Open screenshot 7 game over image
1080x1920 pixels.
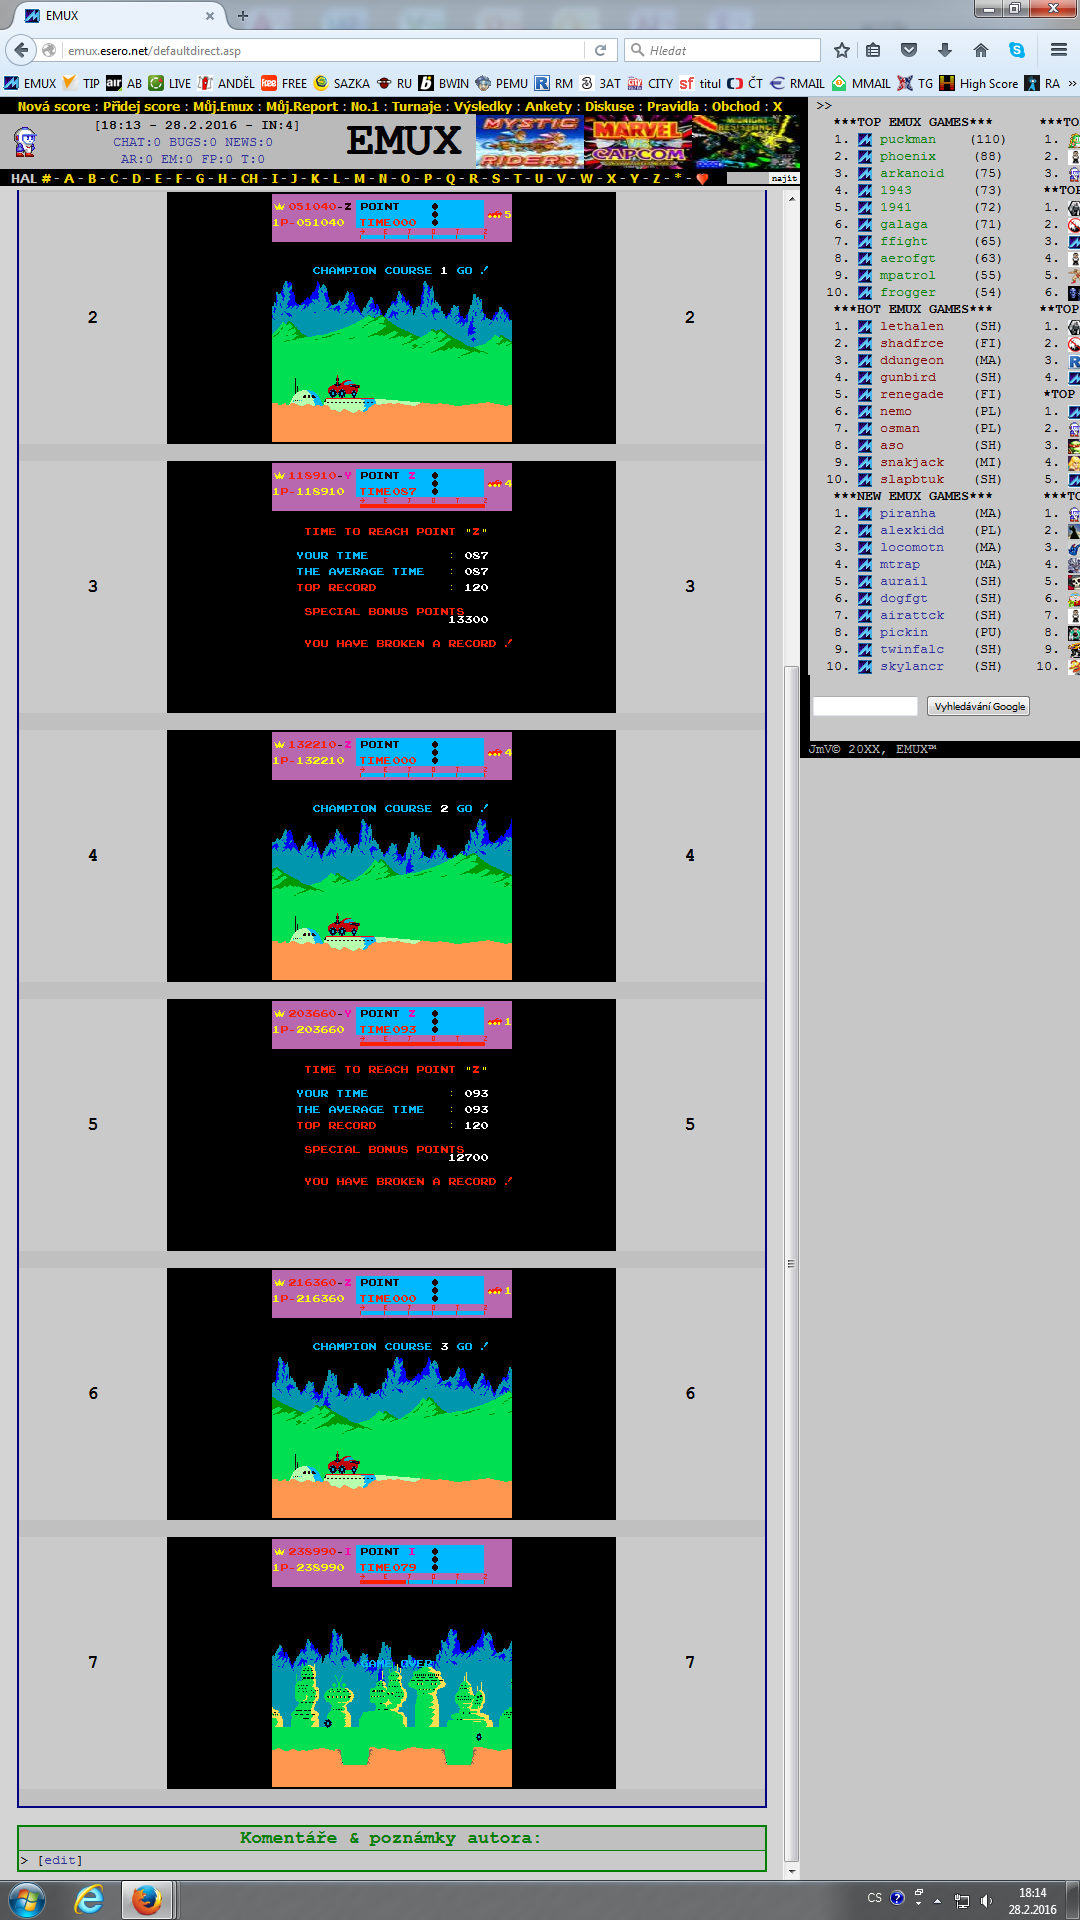(391, 1662)
